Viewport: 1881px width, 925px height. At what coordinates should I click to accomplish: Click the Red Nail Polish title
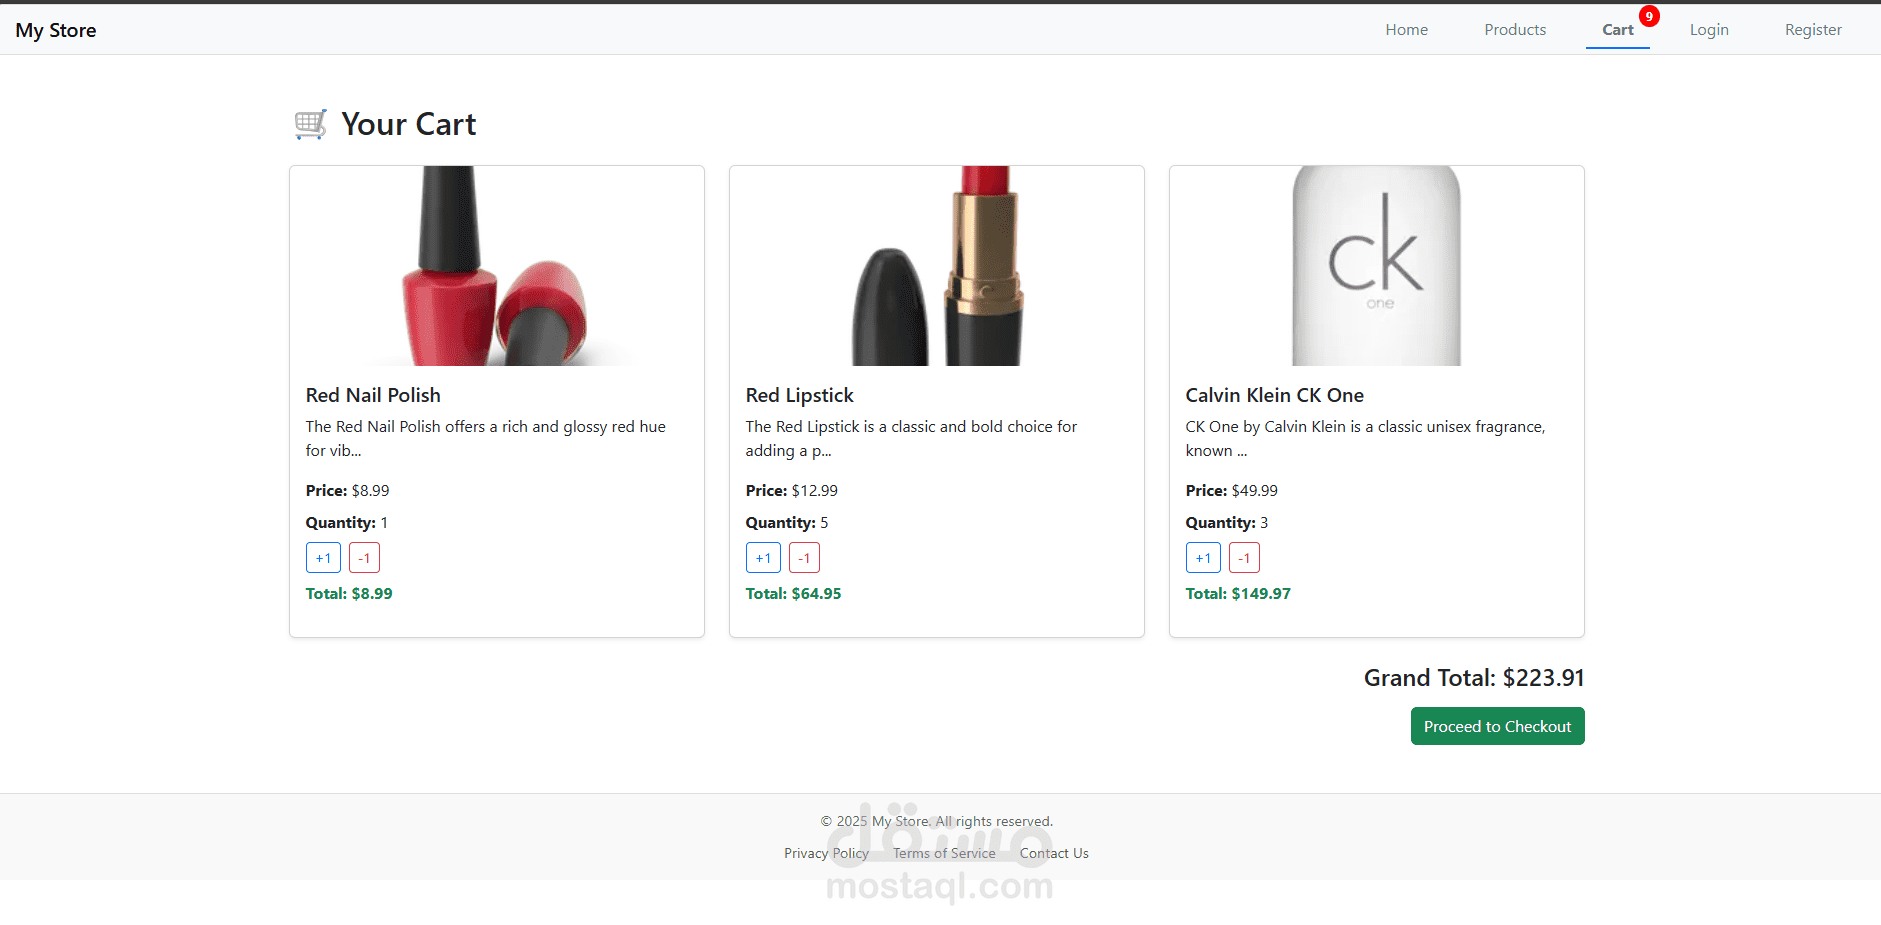373,395
